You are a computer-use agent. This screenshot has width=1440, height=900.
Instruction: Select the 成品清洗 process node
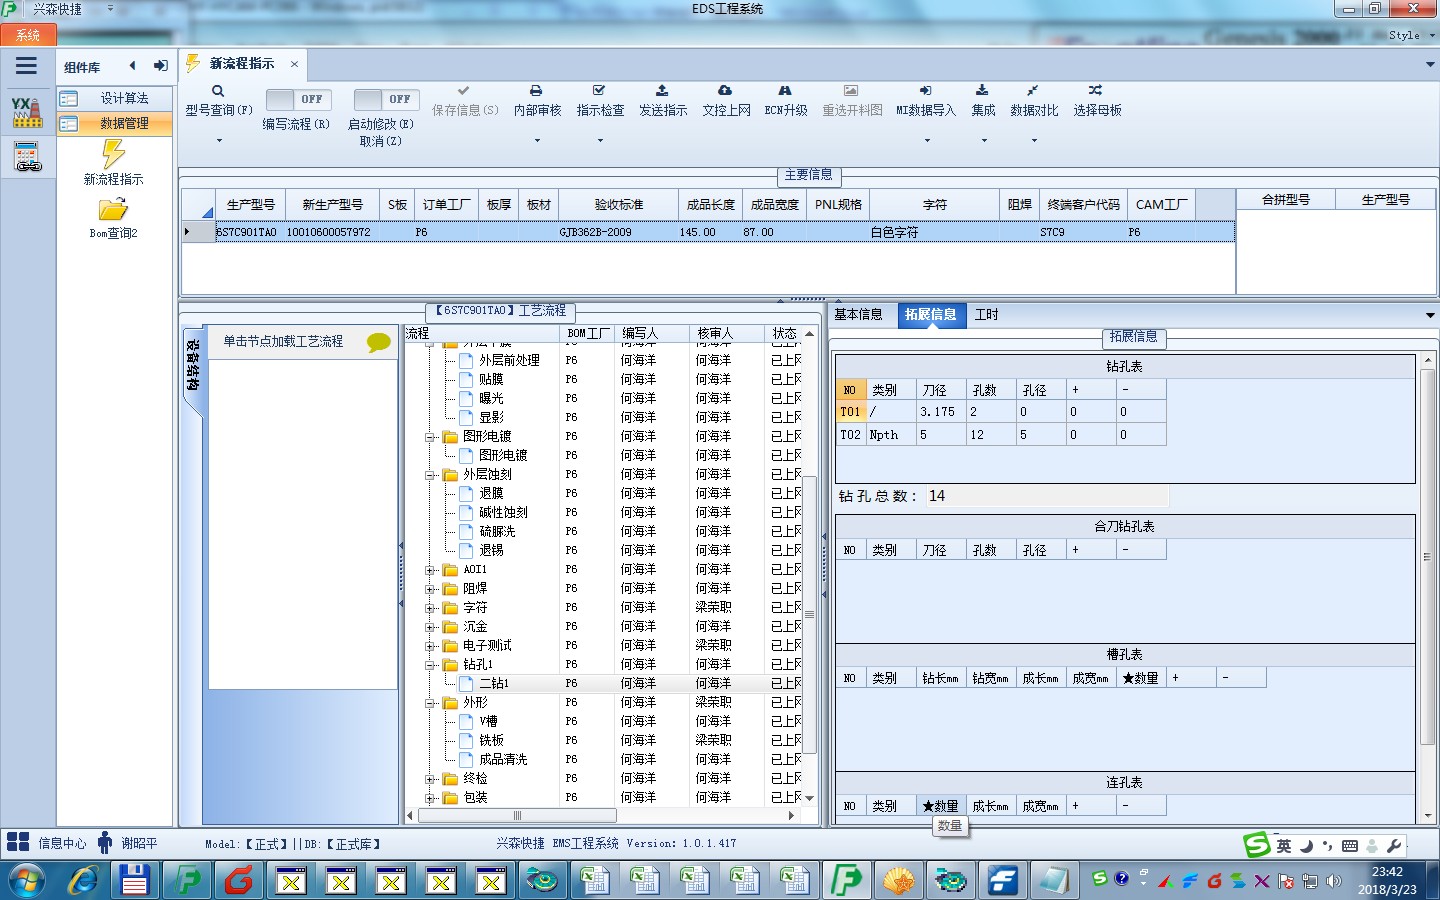click(x=503, y=760)
